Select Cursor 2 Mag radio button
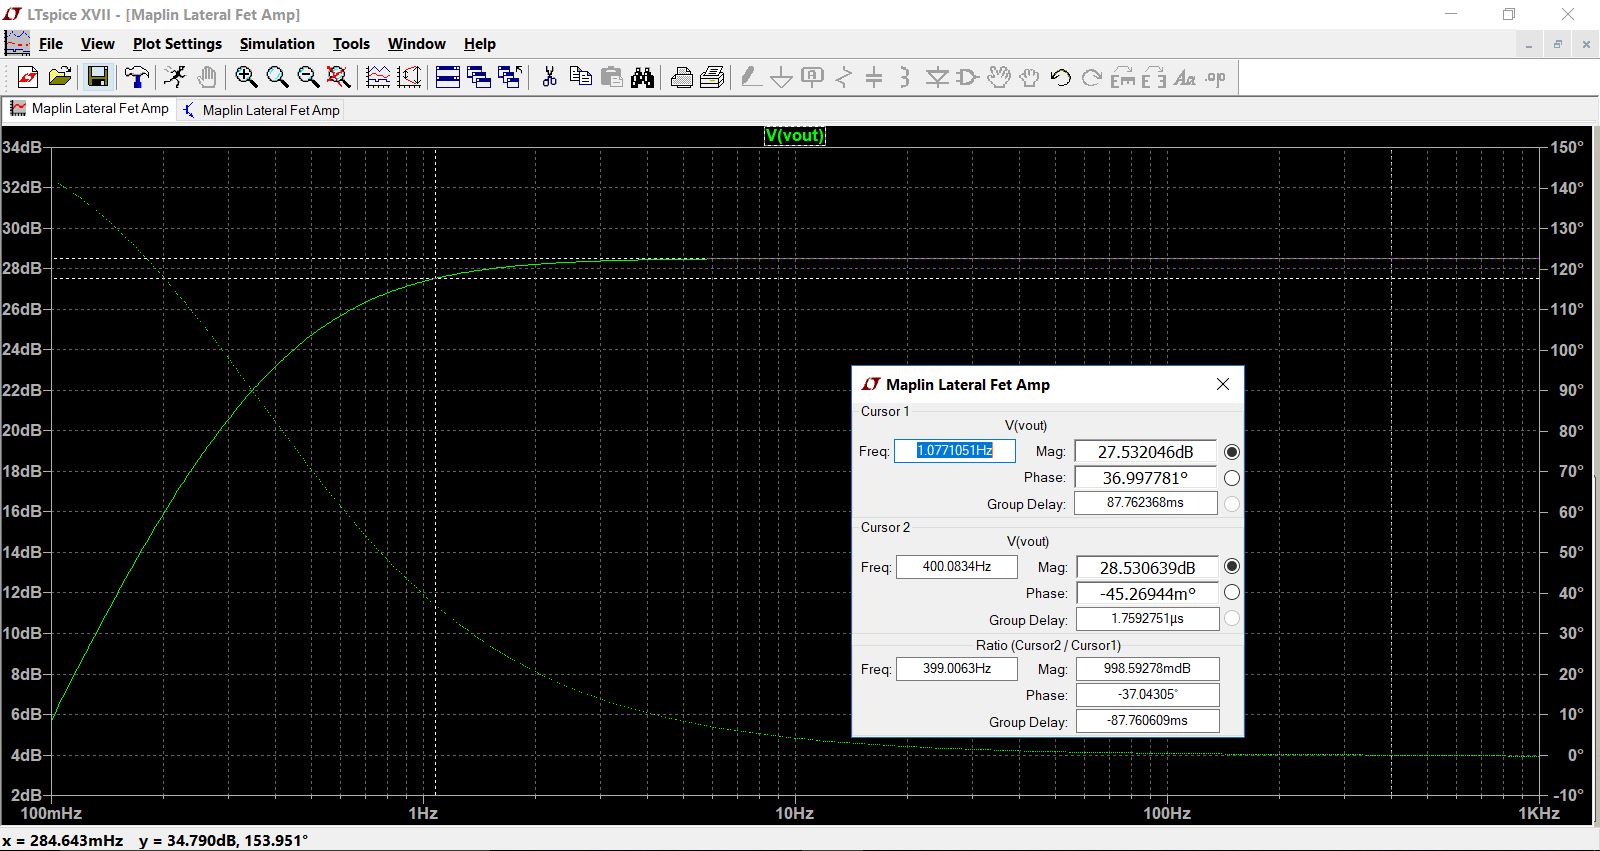The width and height of the screenshot is (1600, 851). [x=1232, y=567]
